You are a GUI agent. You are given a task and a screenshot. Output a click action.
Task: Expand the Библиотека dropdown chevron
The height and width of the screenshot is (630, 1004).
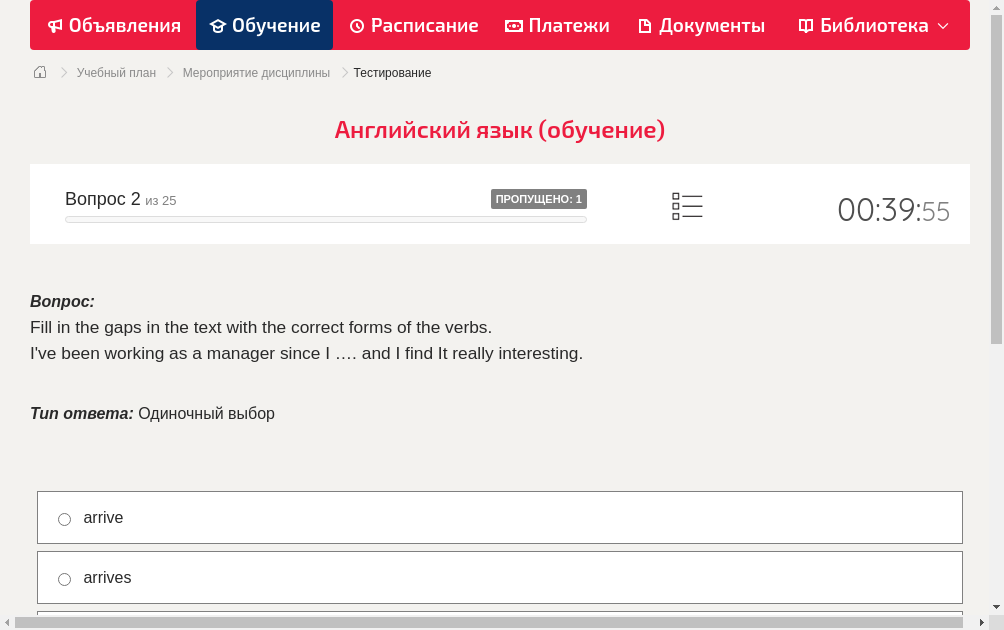coord(943,26)
